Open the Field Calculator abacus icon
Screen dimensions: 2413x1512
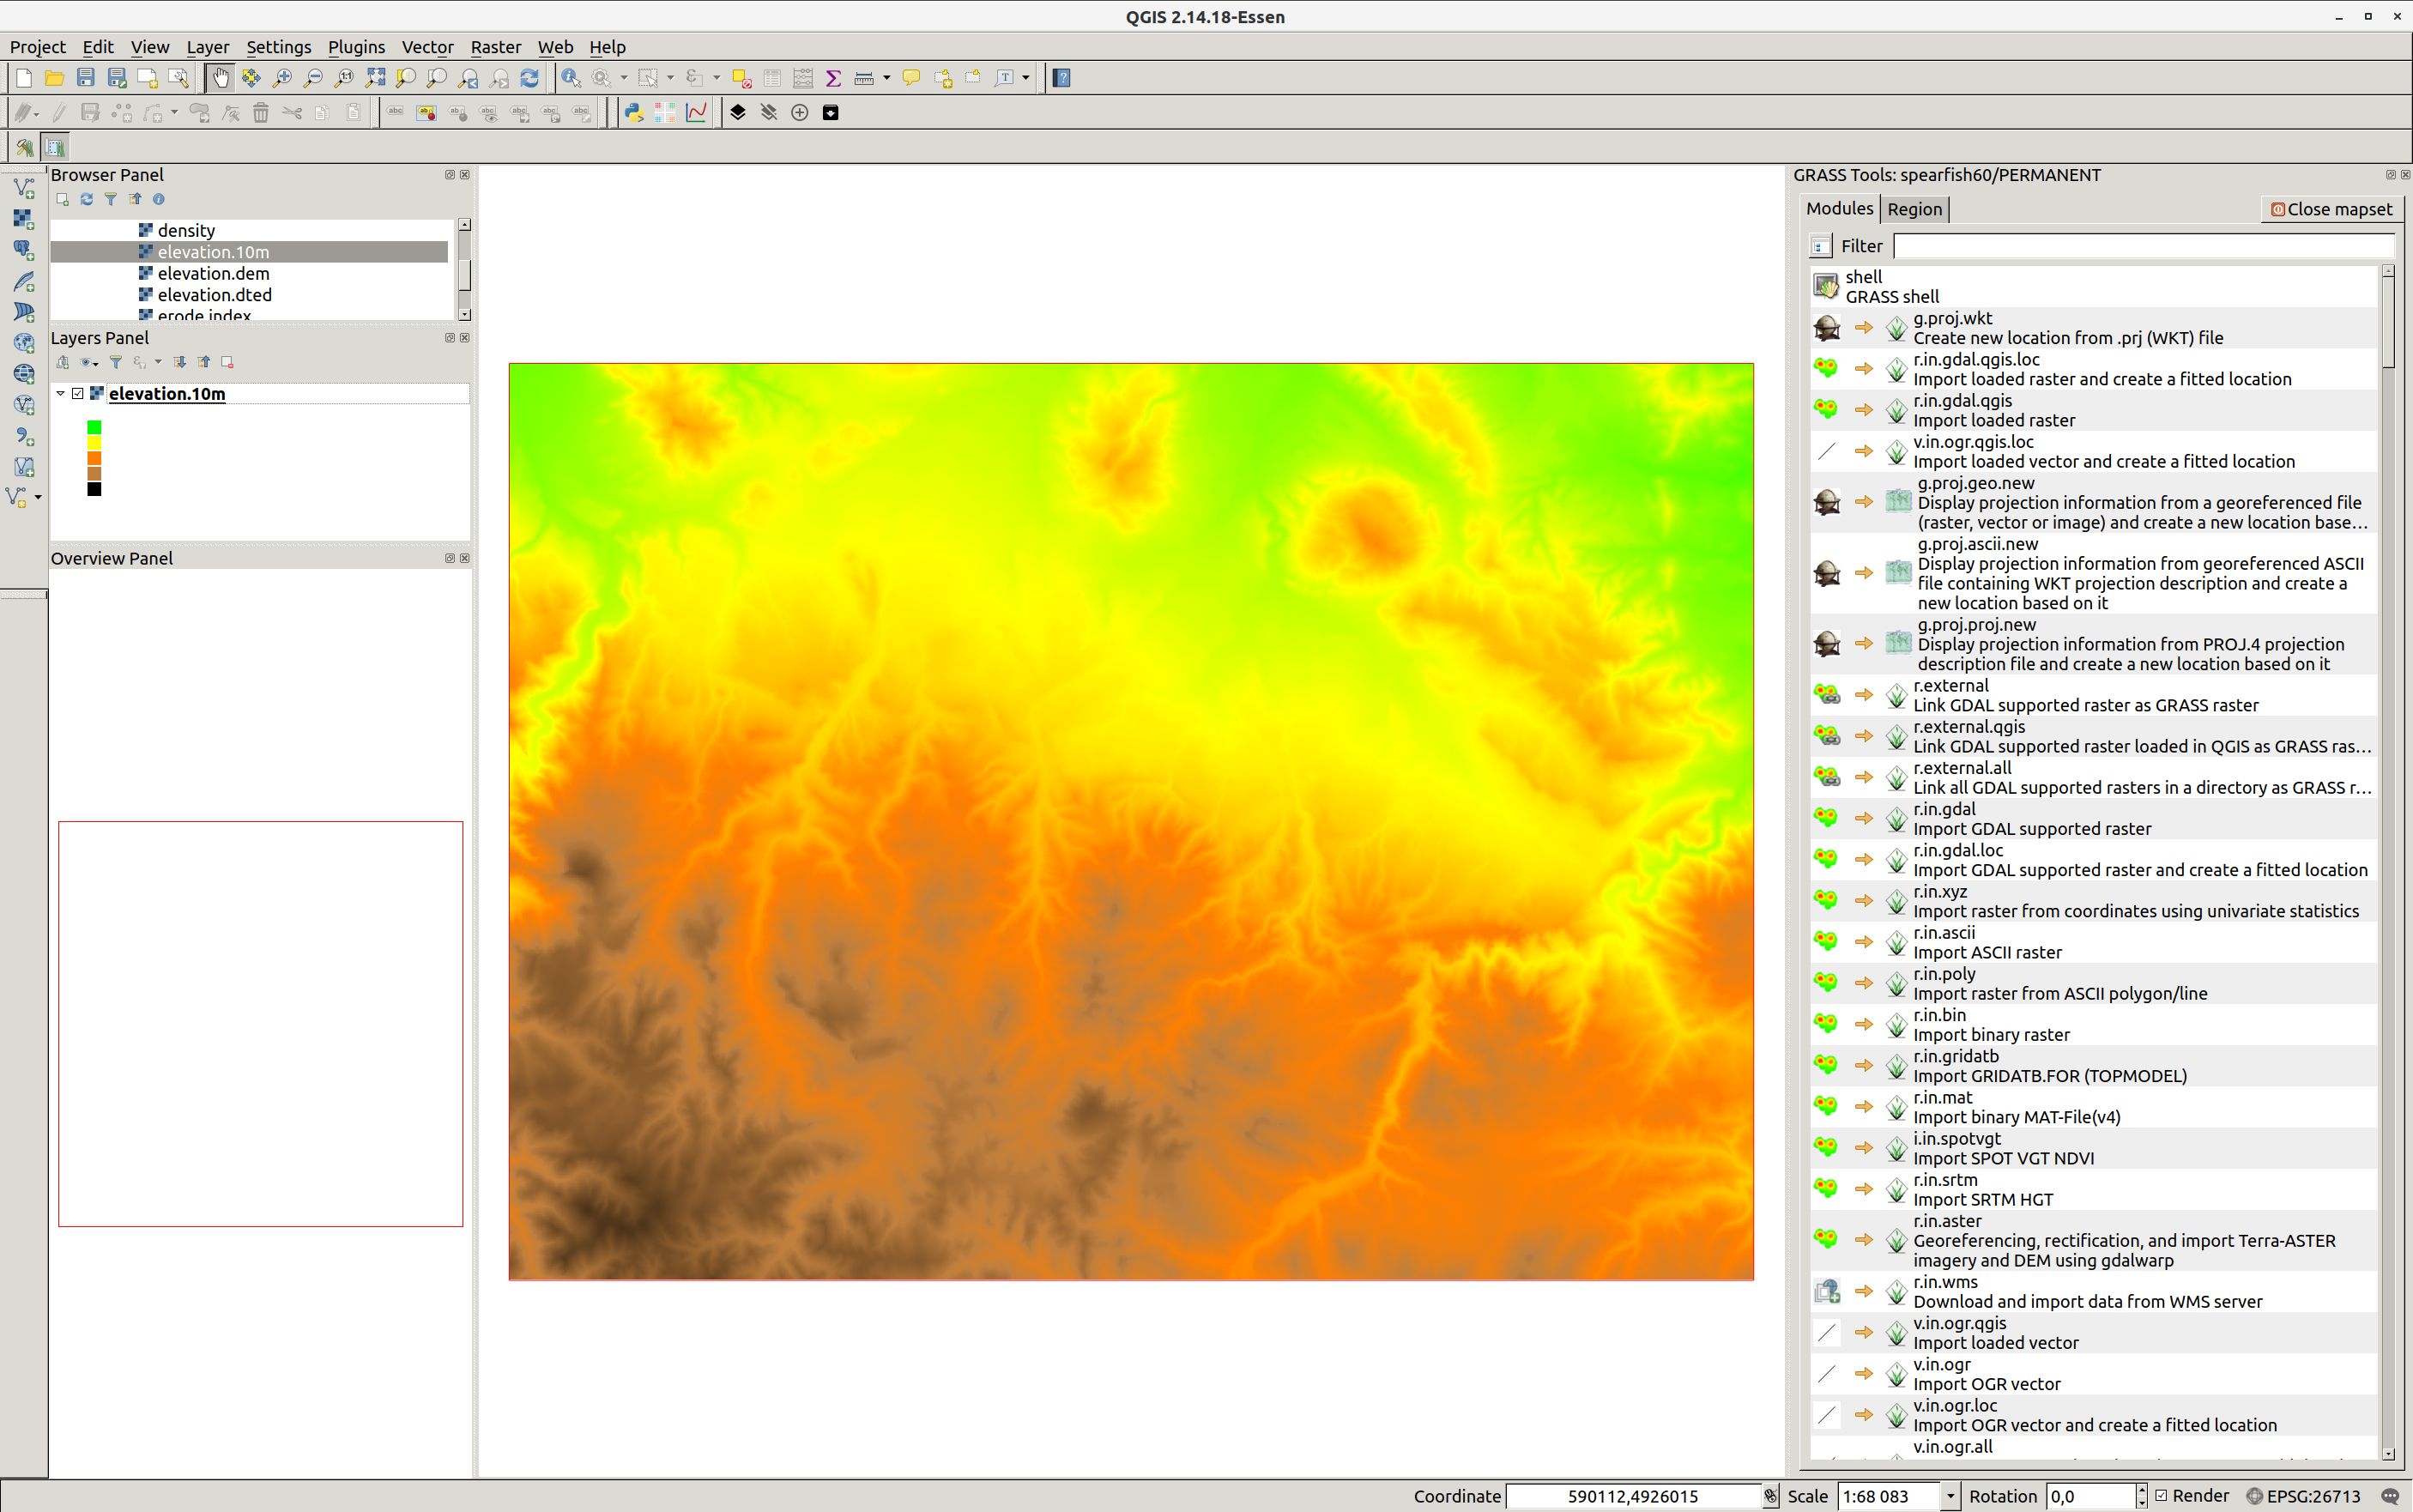pyautogui.click(x=802, y=78)
